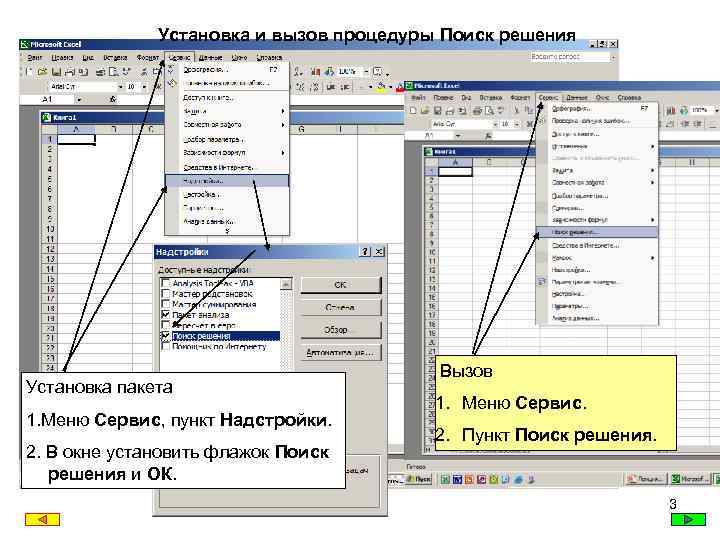The width and height of the screenshot is (720, 540).
Task: Click Increase Indent icon in left Excel window
Action: coord(345,86)
